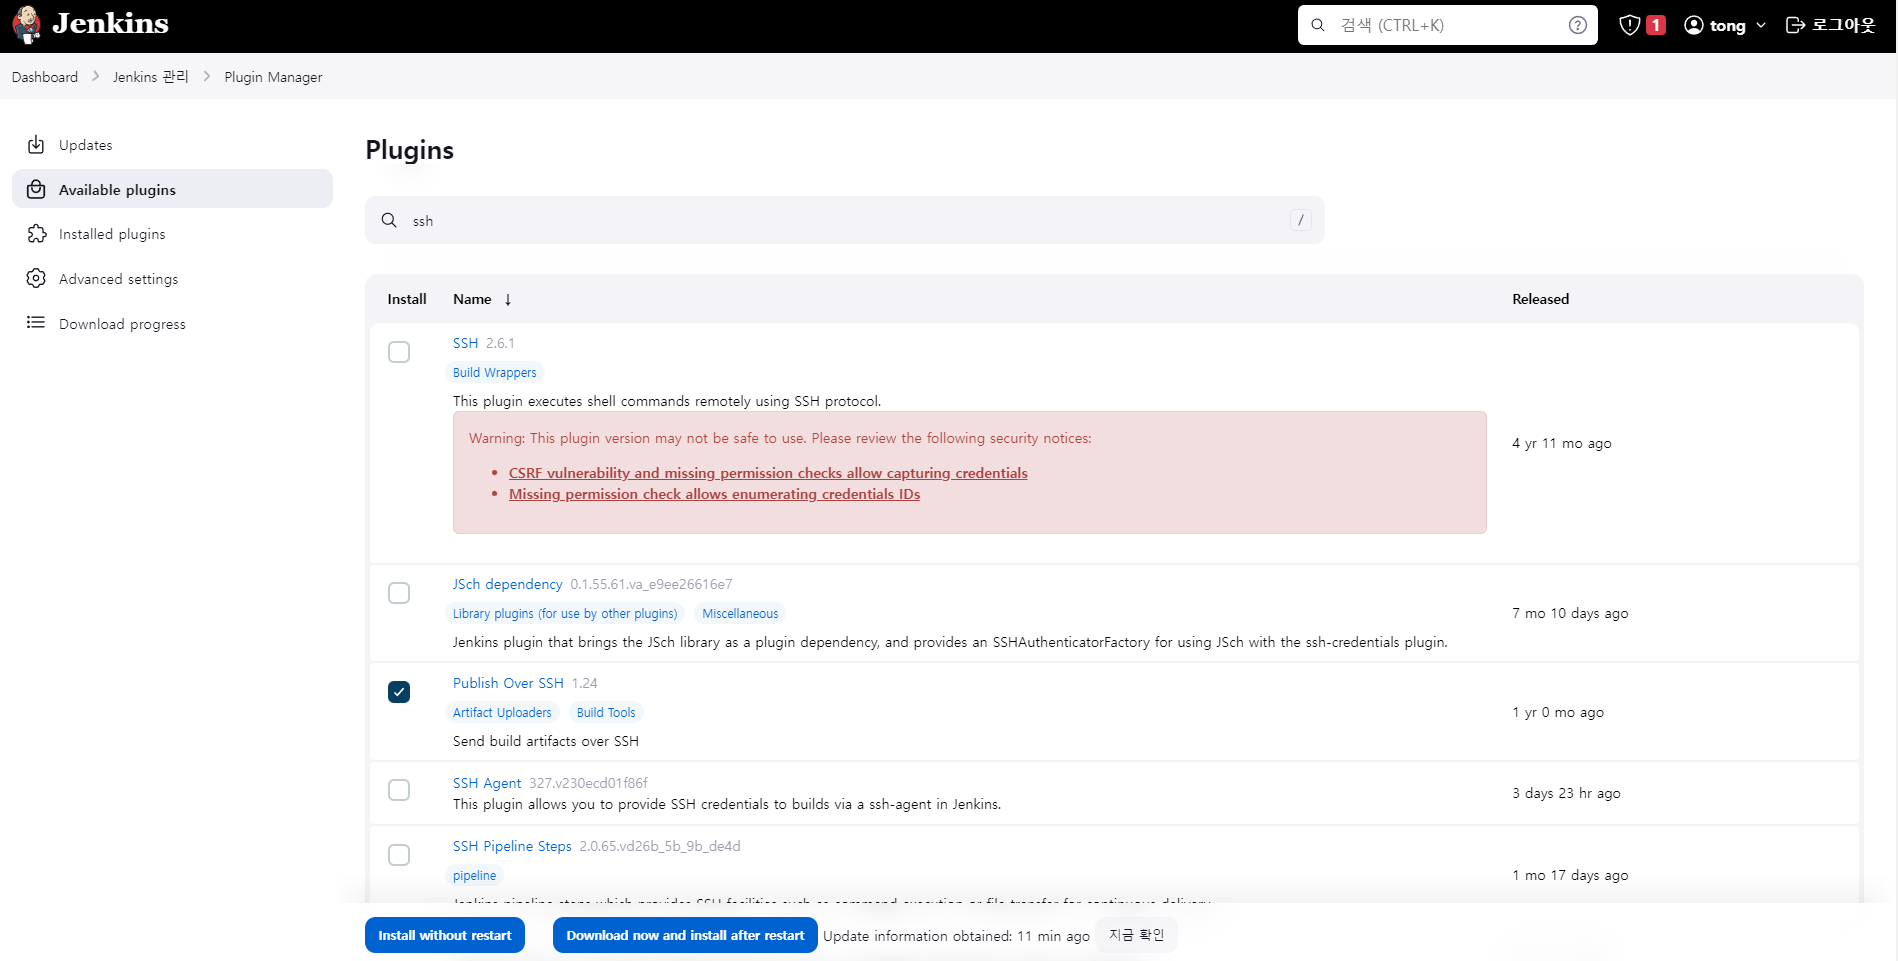1898x961 pixels.
Task: Click the red notification badge showing 1
Action: [1656, 25]
